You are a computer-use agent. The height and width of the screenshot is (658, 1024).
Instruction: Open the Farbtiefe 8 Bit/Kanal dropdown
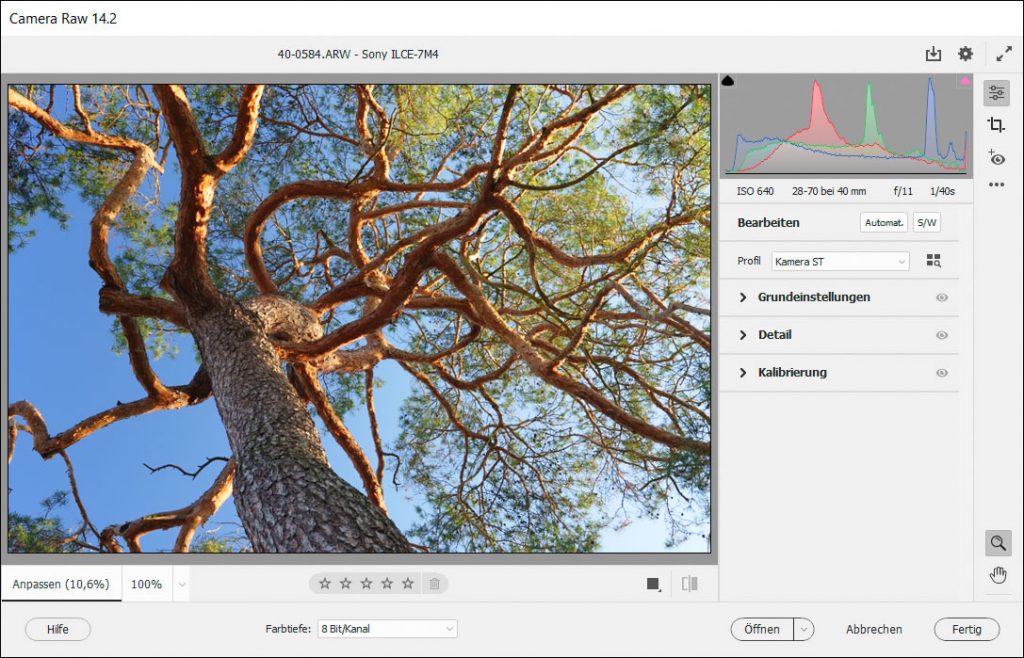click(386, 629)
